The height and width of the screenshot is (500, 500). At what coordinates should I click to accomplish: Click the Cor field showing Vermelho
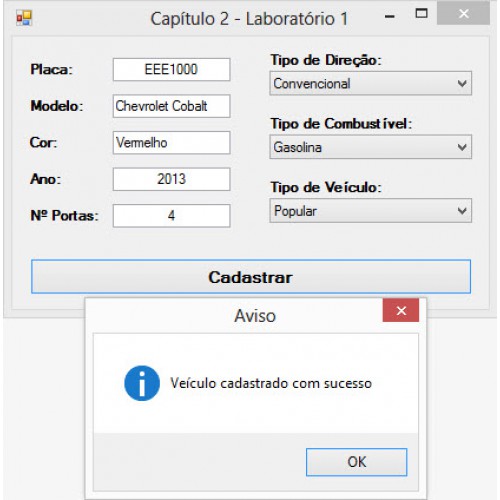(x=171, y=143)
